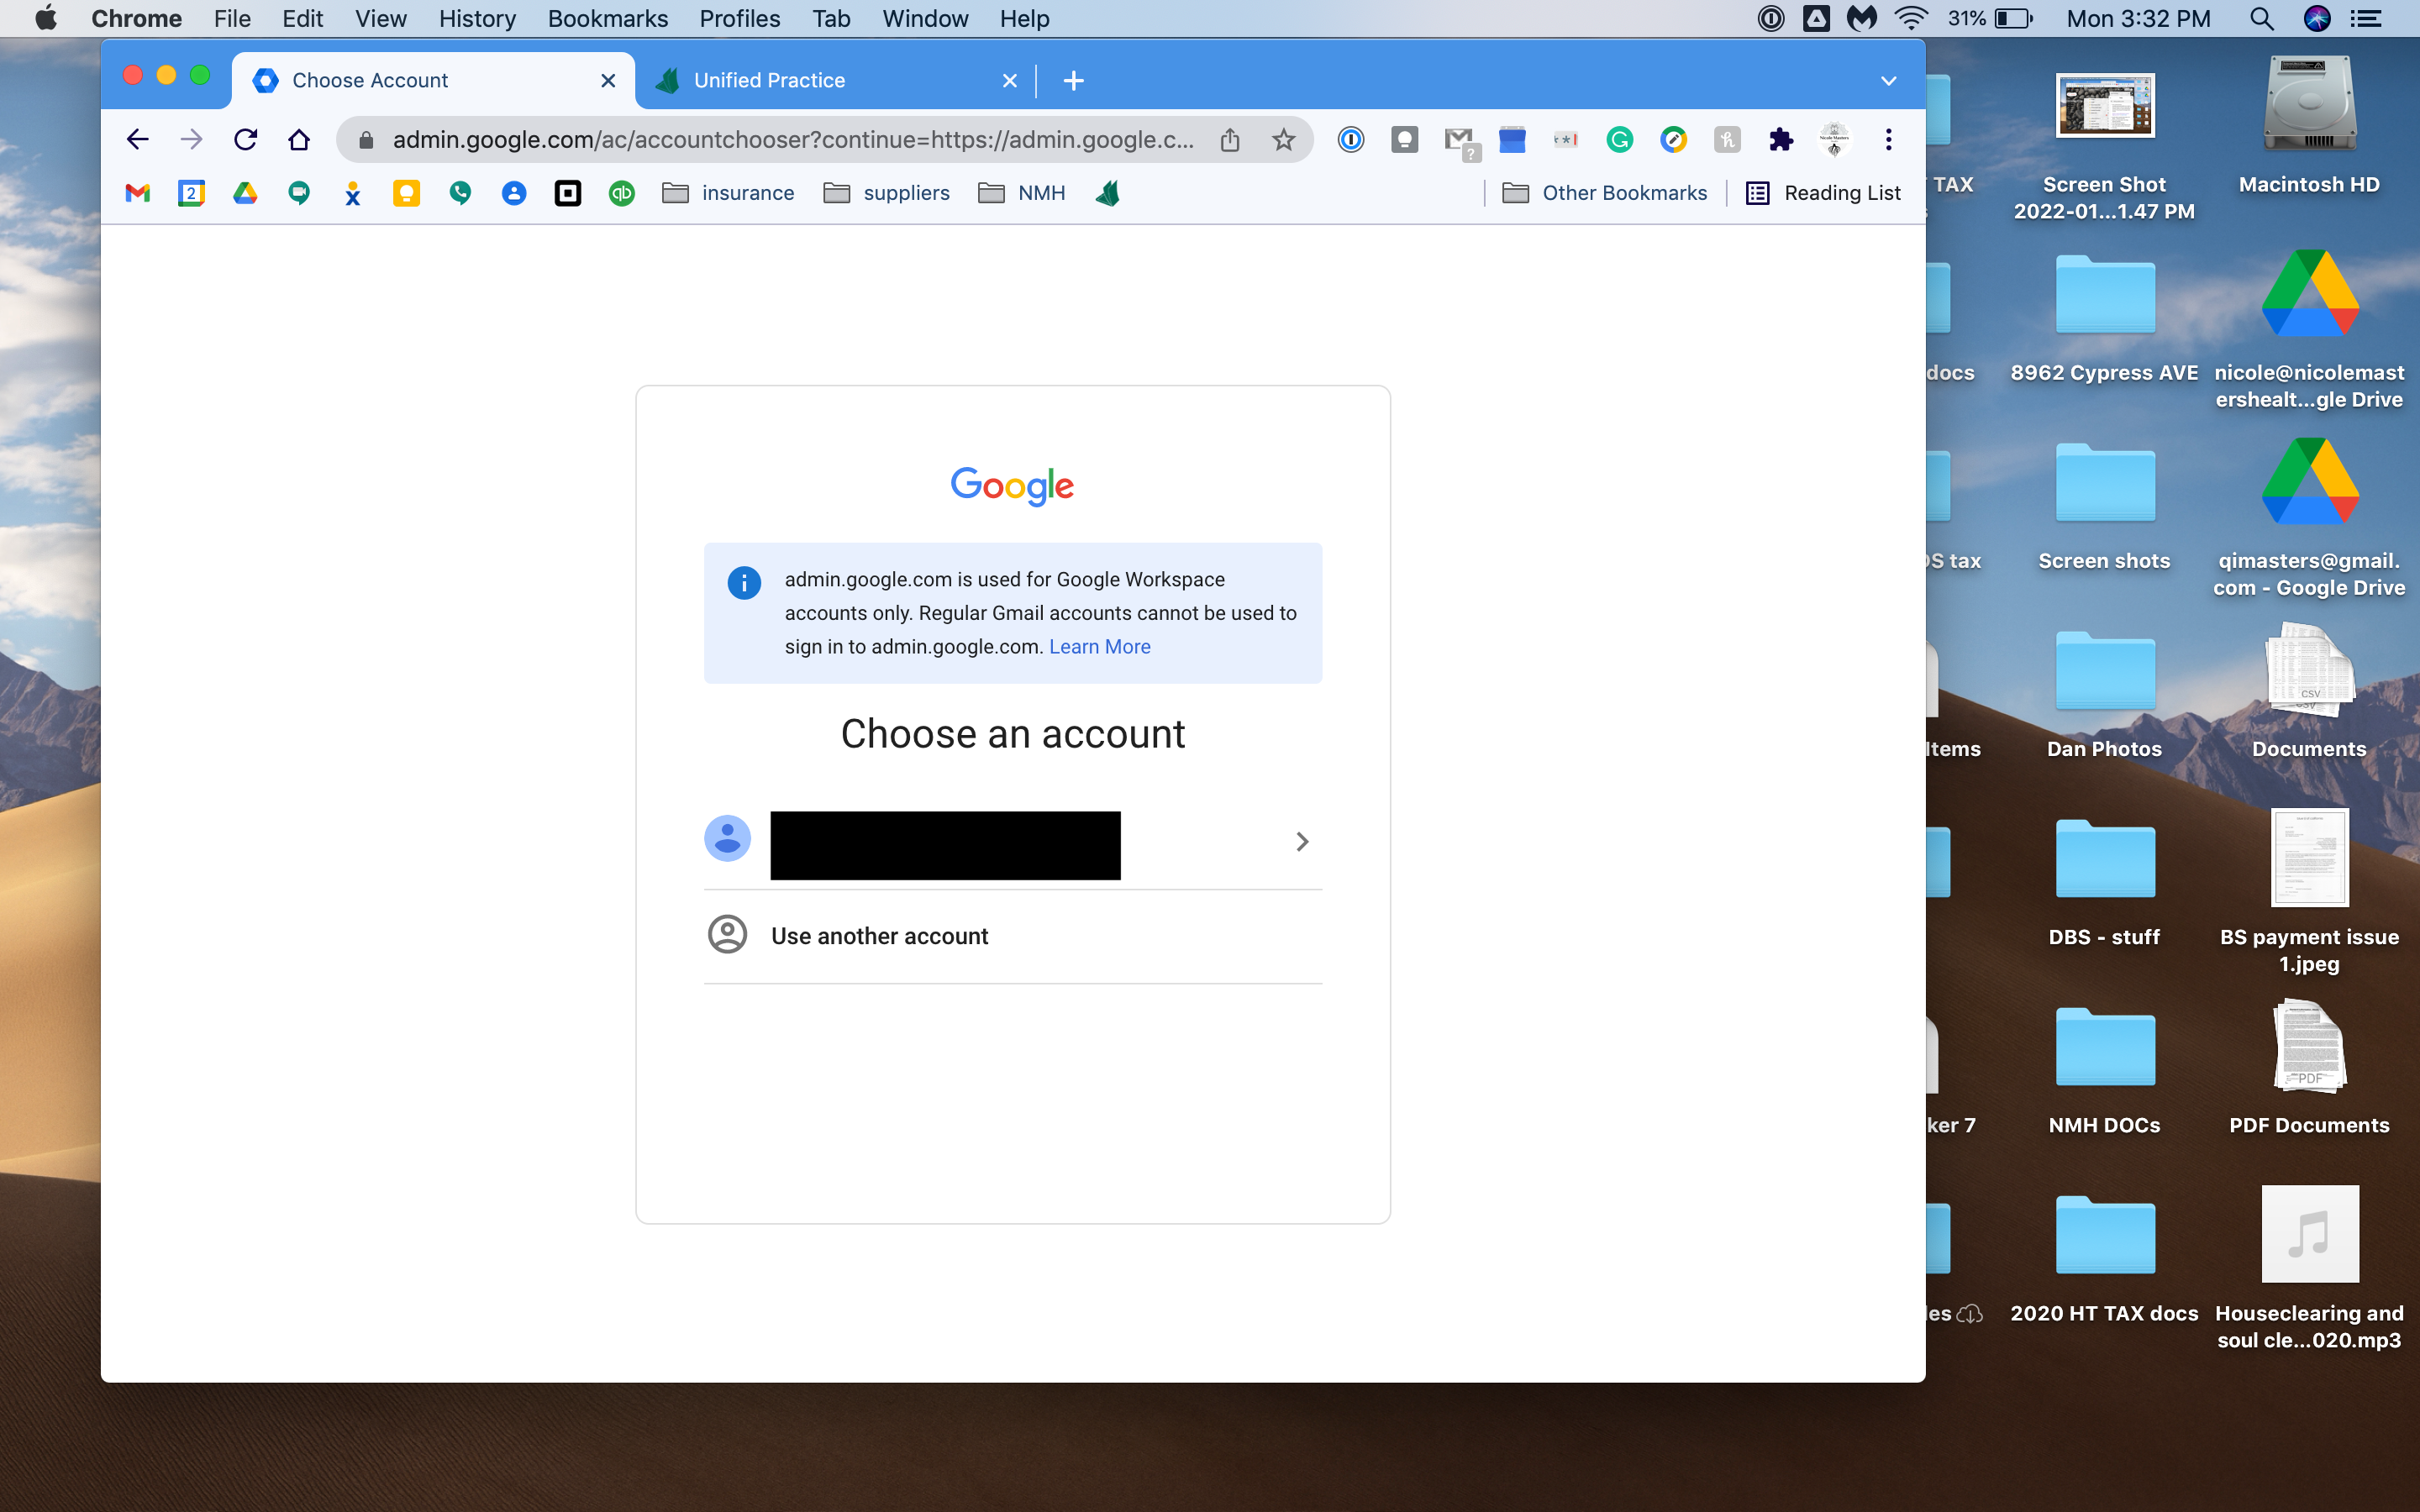Expand the tab search dropdown arrow
This screenshot has width=2420, height=1512.
pos(1888,81)
